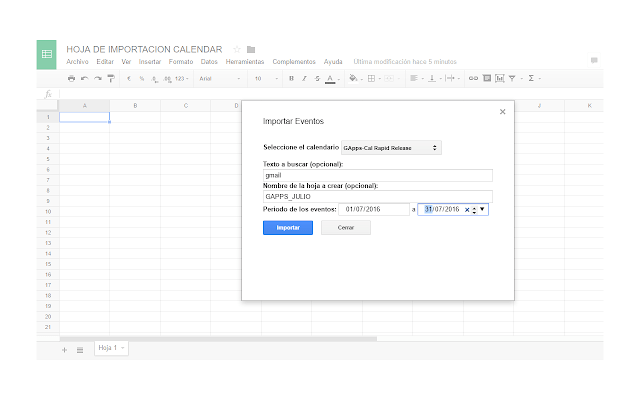Viewport: 640px width, 400px height.
Task: Open the fill color picker
Action: (353, 78)
